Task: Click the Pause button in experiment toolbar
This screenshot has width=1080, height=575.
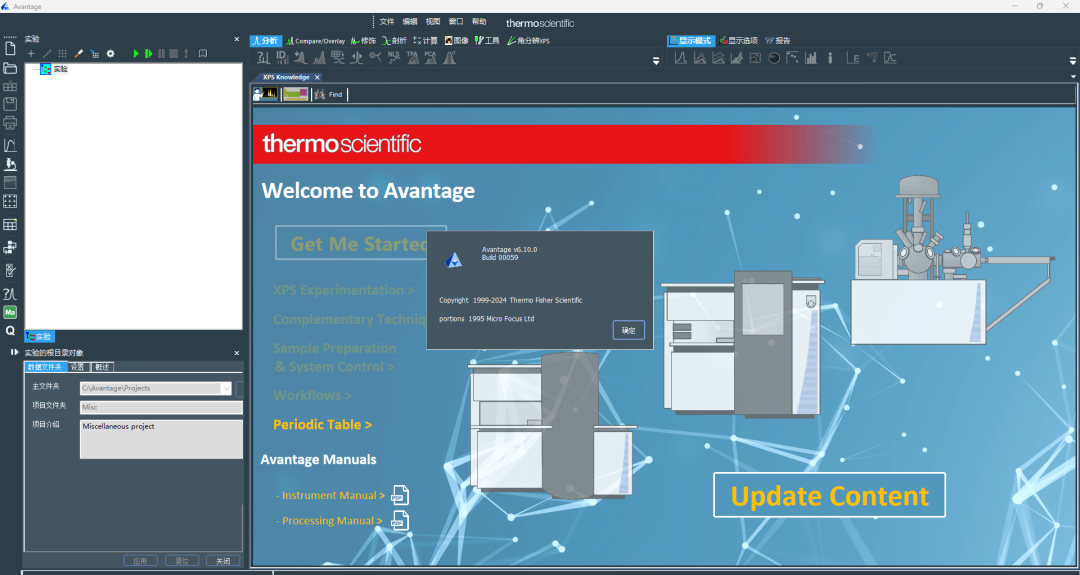Action: click(161, 54)
